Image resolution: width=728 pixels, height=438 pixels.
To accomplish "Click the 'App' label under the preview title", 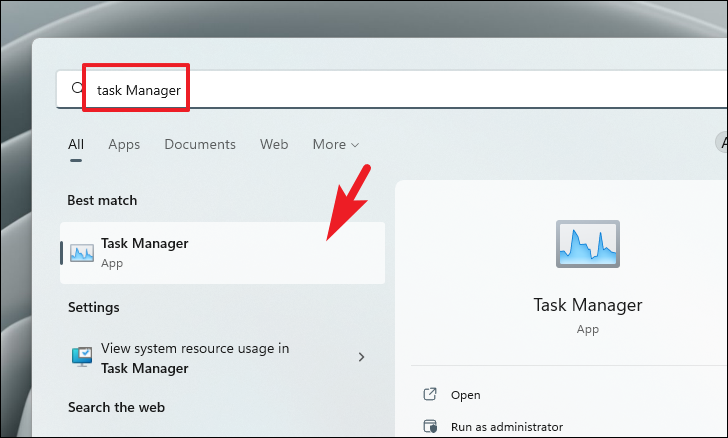I will click(x=588, y=329).
